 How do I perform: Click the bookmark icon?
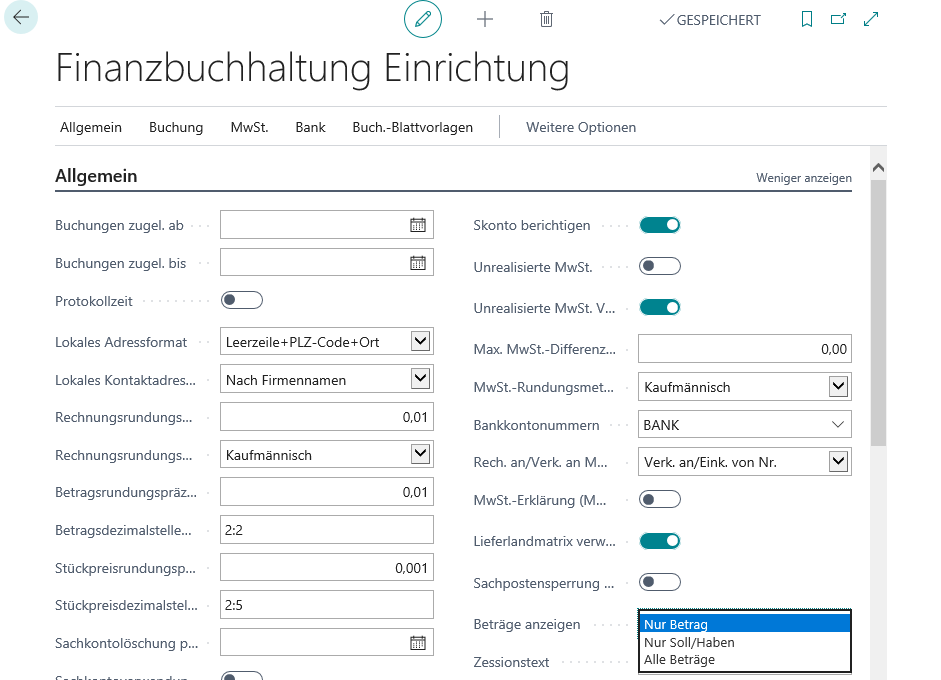[x=807, y=19]
